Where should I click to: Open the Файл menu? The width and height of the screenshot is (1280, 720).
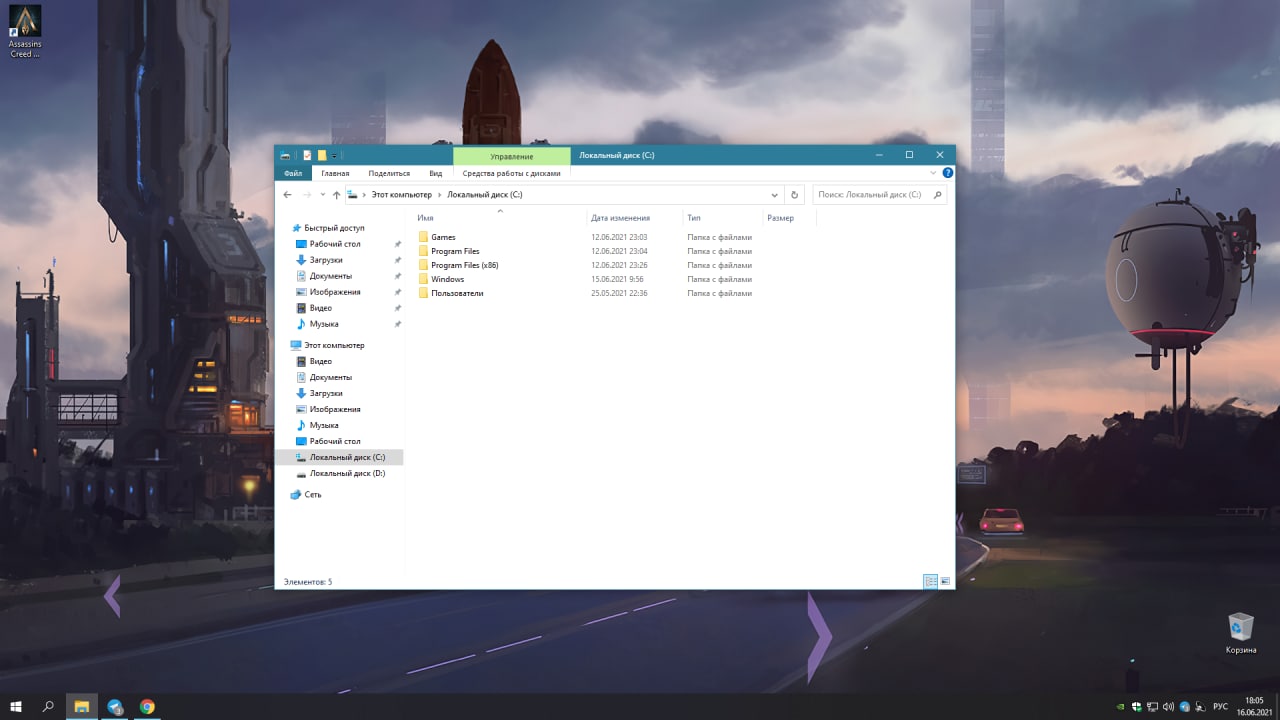(293, 173)
